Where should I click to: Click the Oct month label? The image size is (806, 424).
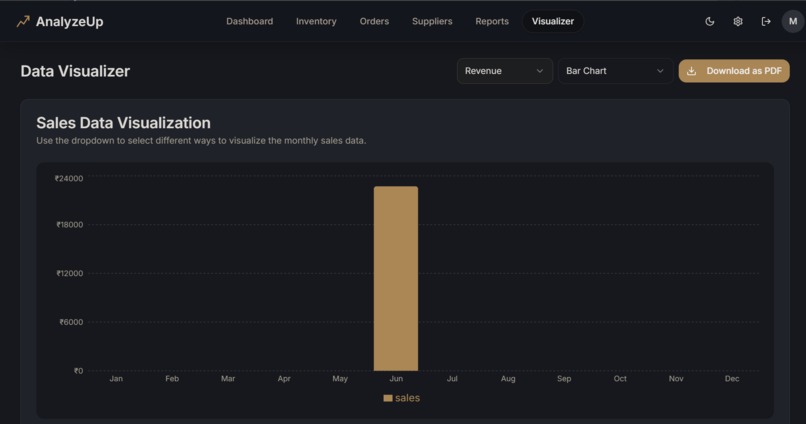pyautogui.click(x=620, y=379)
